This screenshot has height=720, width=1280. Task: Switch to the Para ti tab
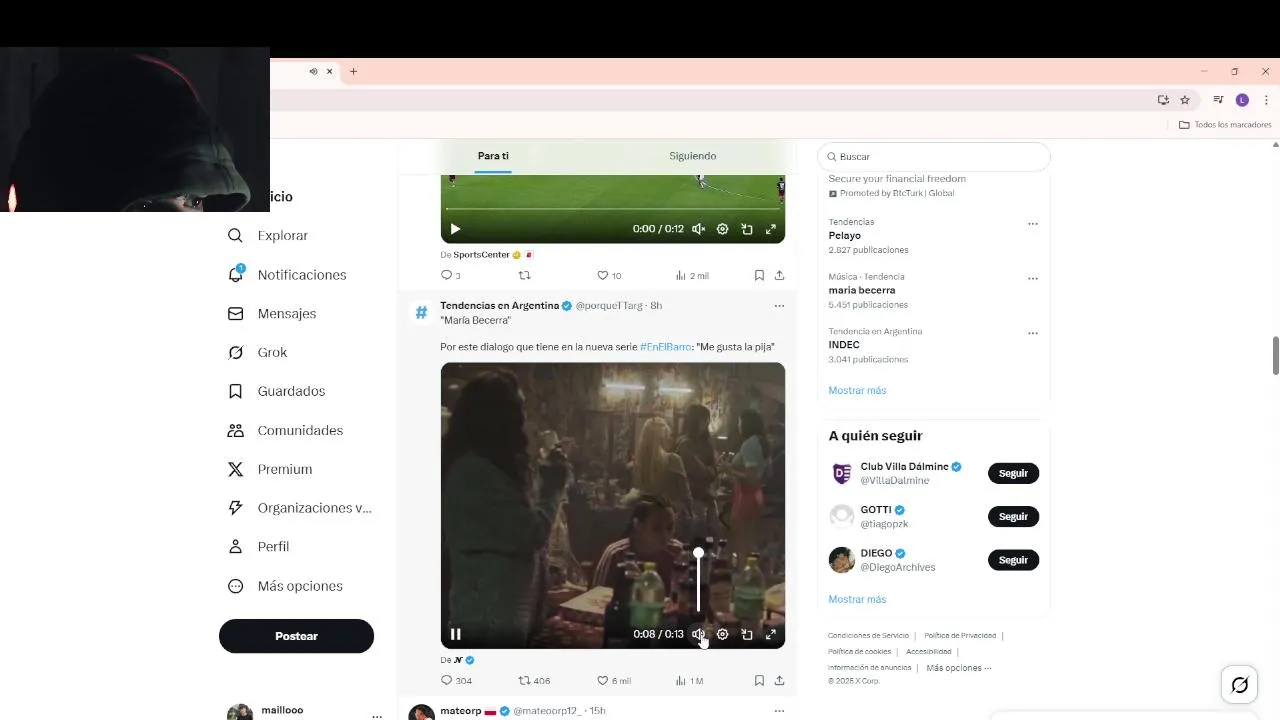click(493, 156)
